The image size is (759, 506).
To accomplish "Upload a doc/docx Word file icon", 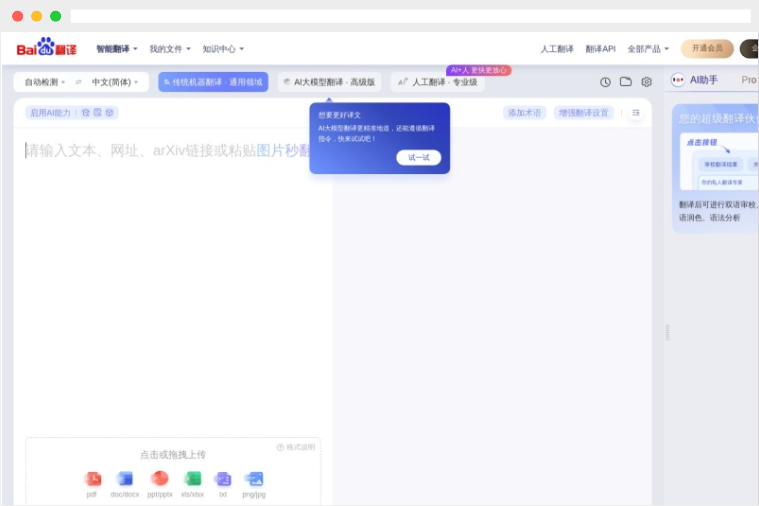I will 125,479.
